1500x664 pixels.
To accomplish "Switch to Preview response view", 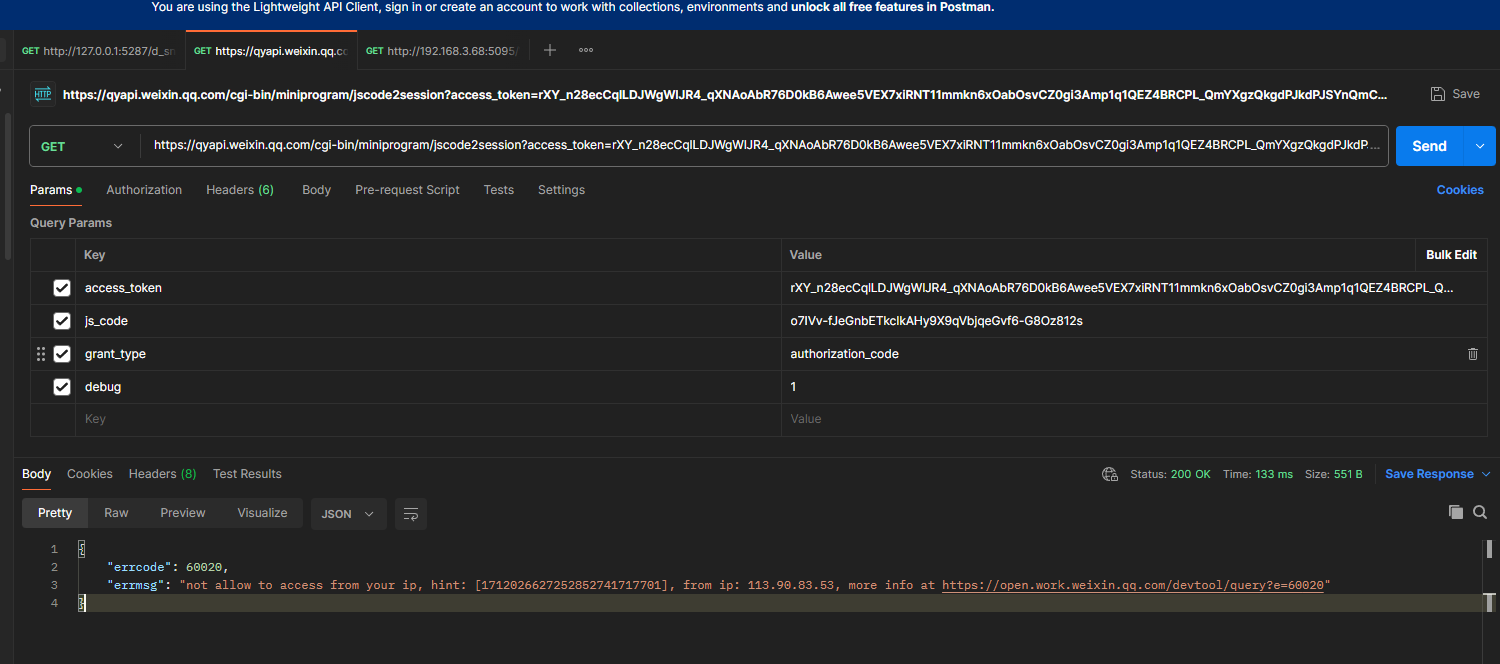I will tap(183, 513).
